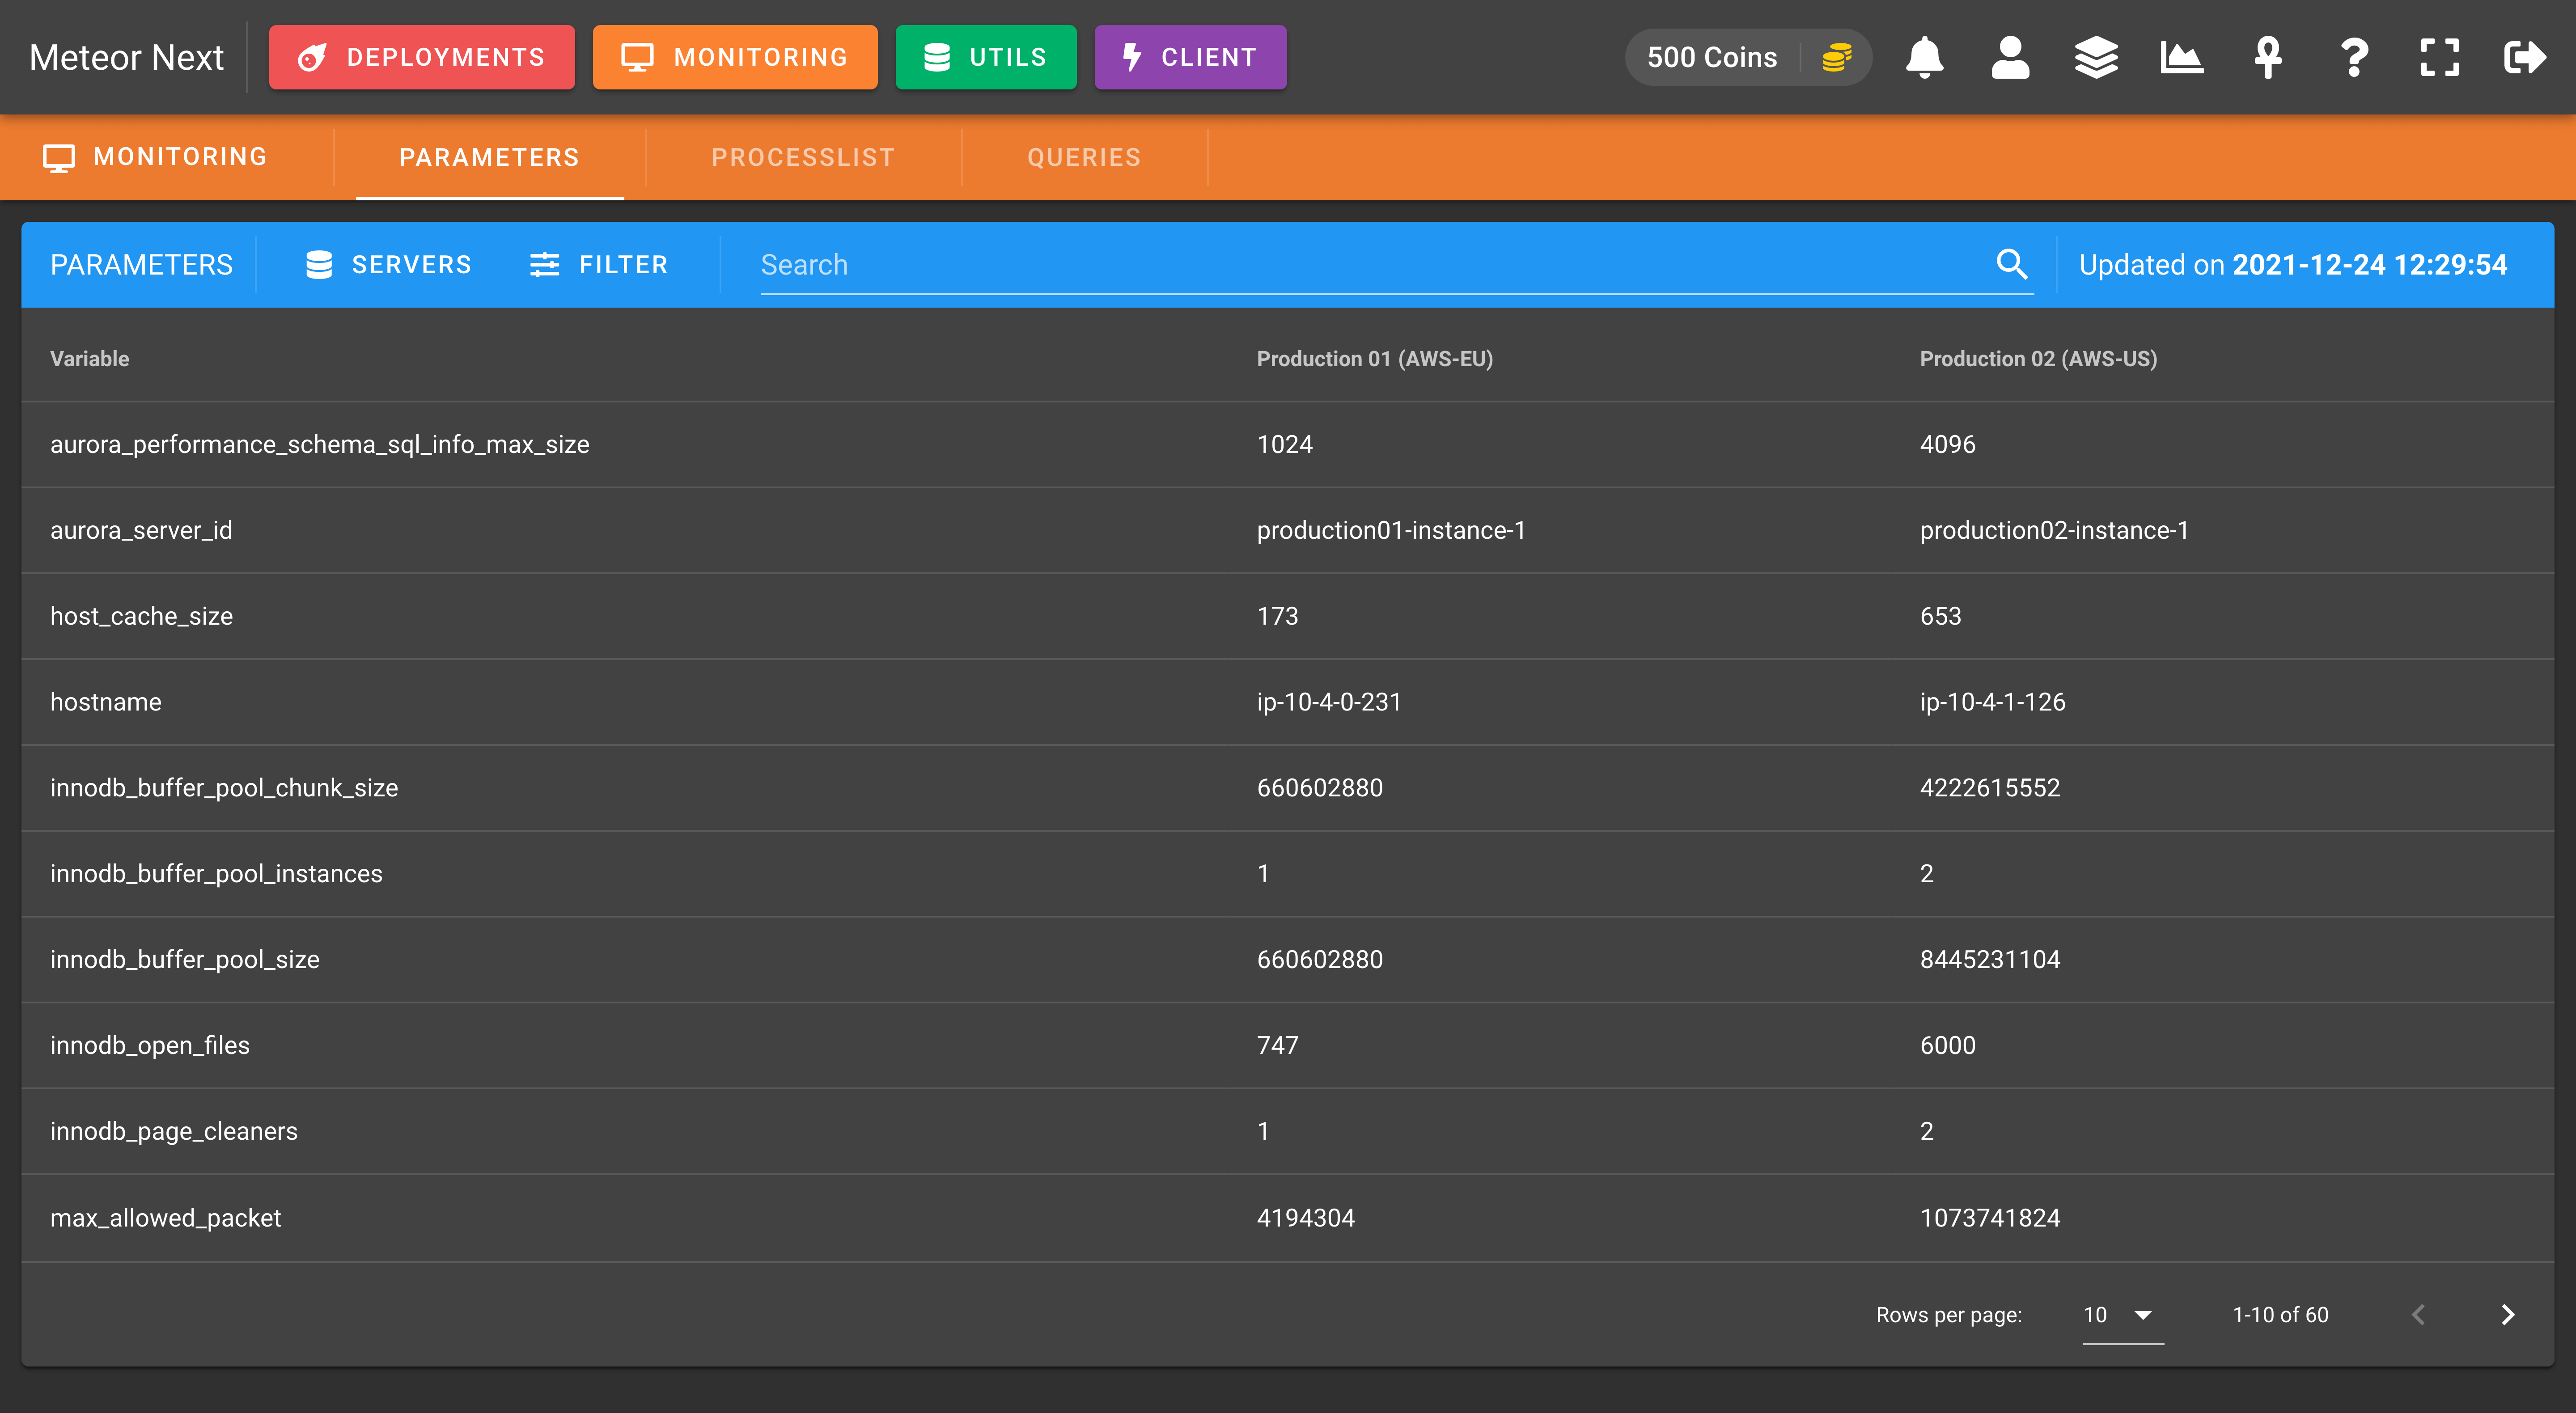Select the aurora_performance_schema_sql_info_max_size row
2576x1413 pixels.
pos(1288,445)
